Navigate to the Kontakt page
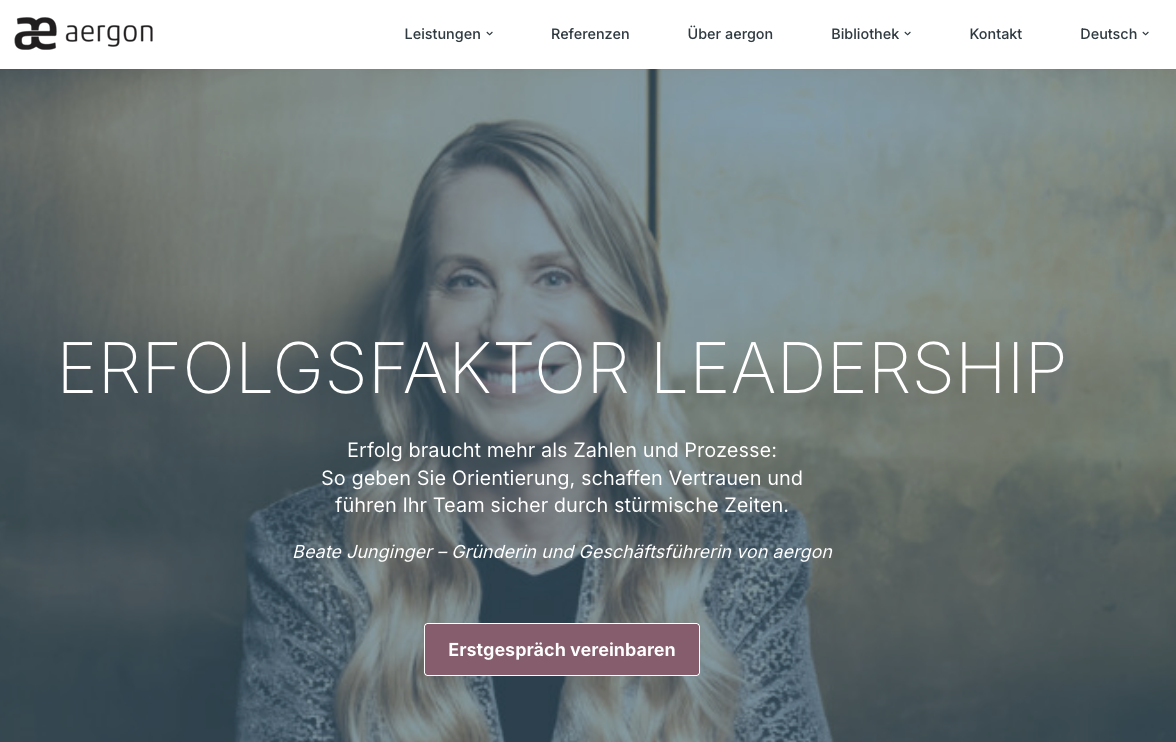1176x742 pixels. coord(995,34)
